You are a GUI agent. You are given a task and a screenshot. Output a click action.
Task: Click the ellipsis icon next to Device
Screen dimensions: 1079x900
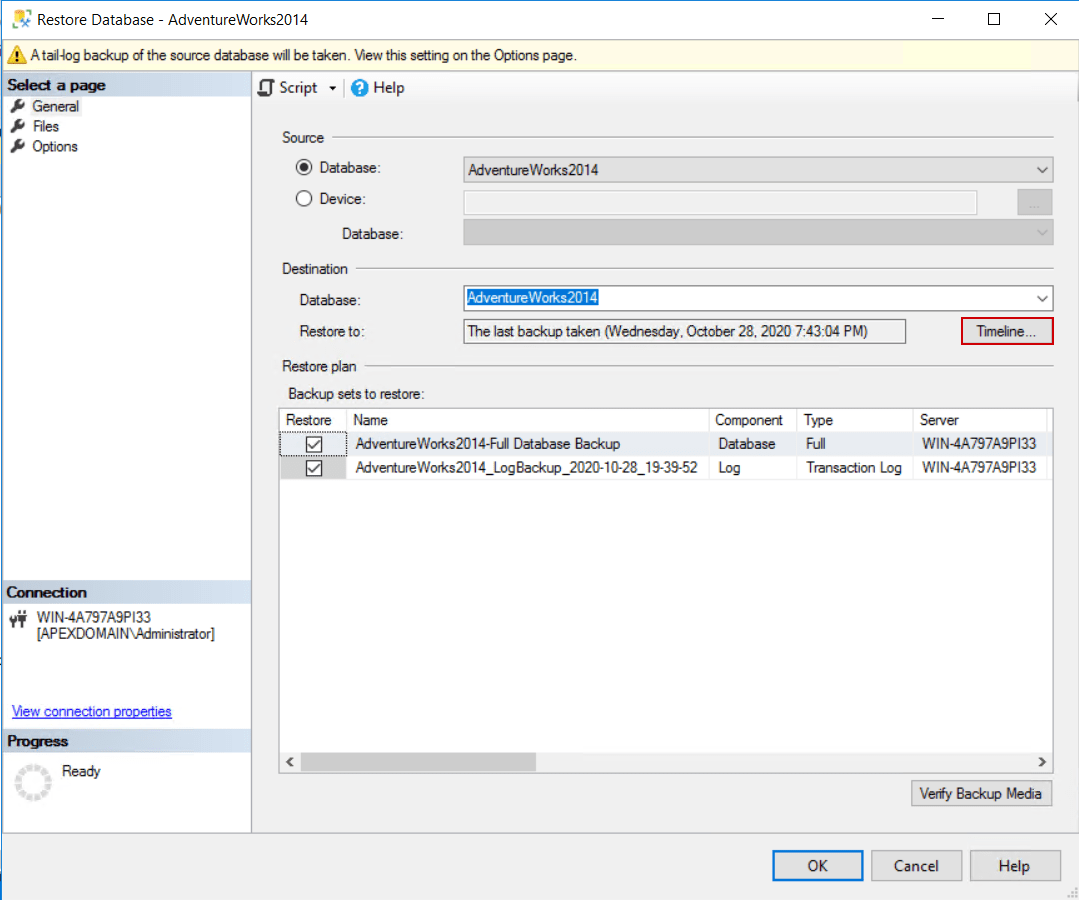(1034, 202)
